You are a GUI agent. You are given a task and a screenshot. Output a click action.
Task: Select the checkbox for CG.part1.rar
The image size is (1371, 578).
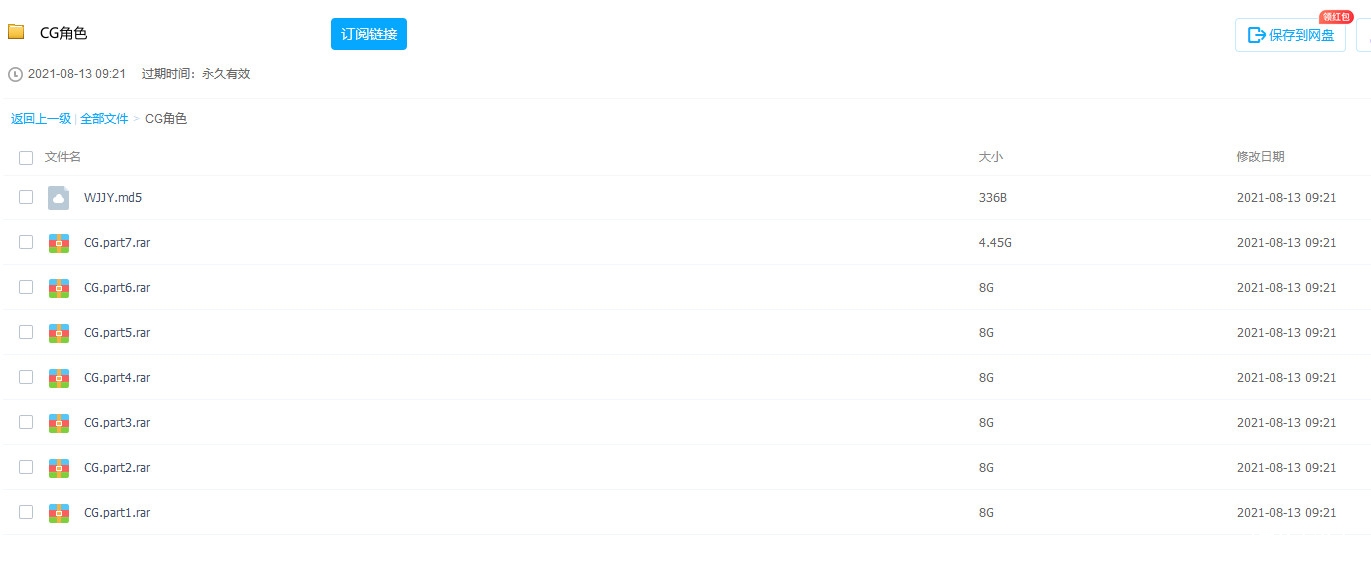[x=26, y=512]
